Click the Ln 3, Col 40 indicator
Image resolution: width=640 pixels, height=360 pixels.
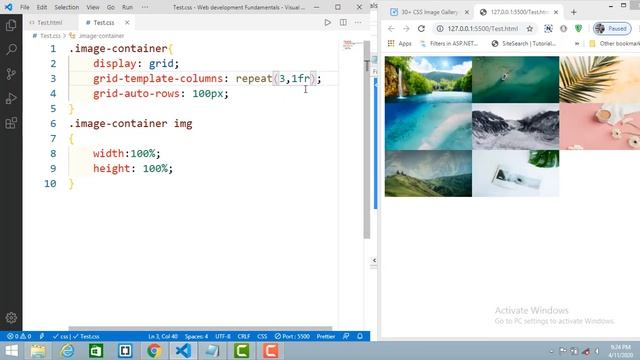pos(163,336)
